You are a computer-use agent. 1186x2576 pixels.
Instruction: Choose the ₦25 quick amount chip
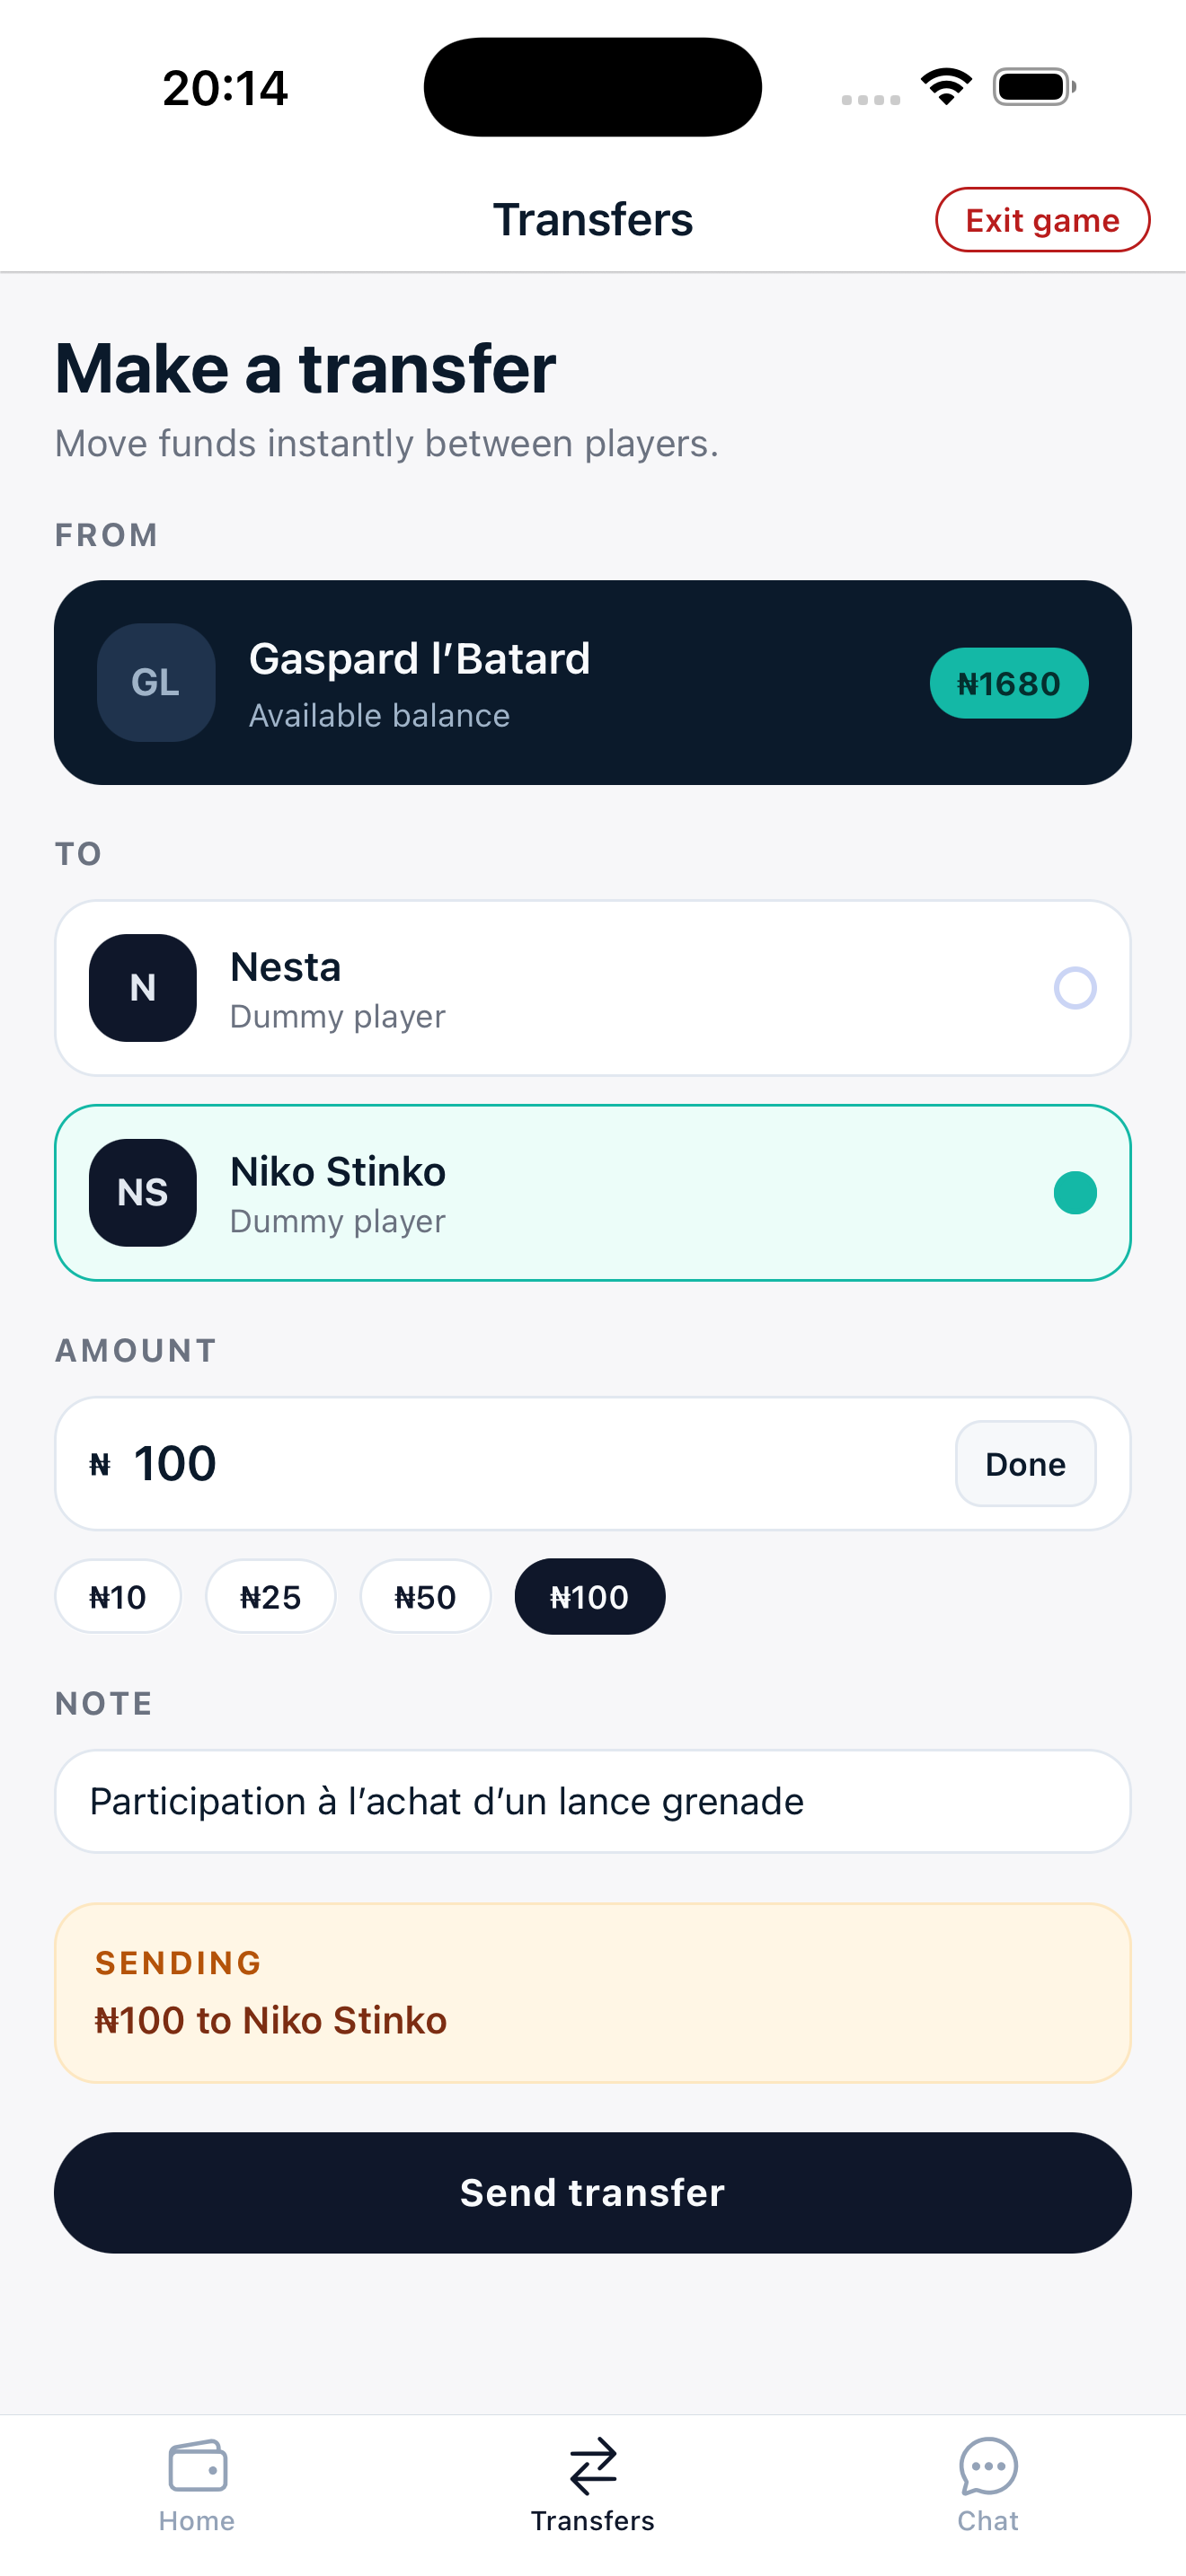point(270,1597)
